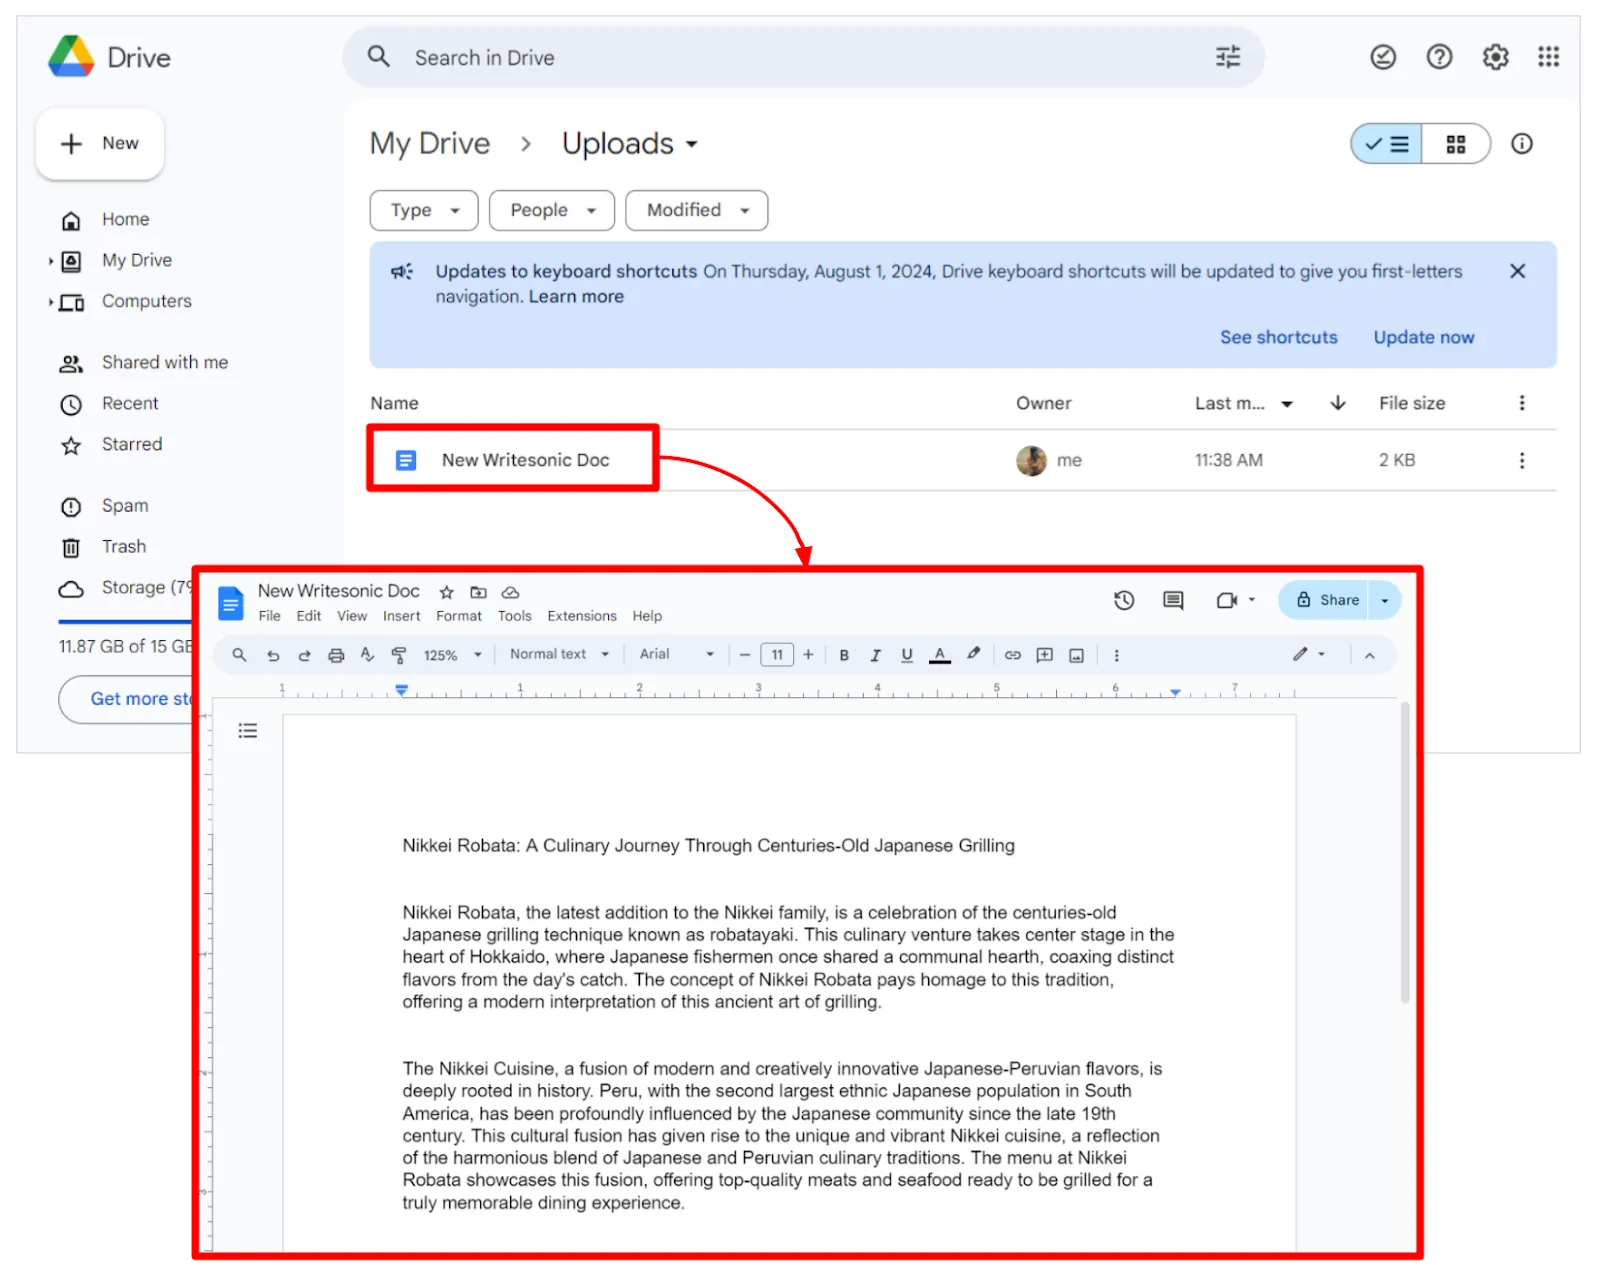
Task: Open version history clock icon in Docs
Action: [1124, 600]
